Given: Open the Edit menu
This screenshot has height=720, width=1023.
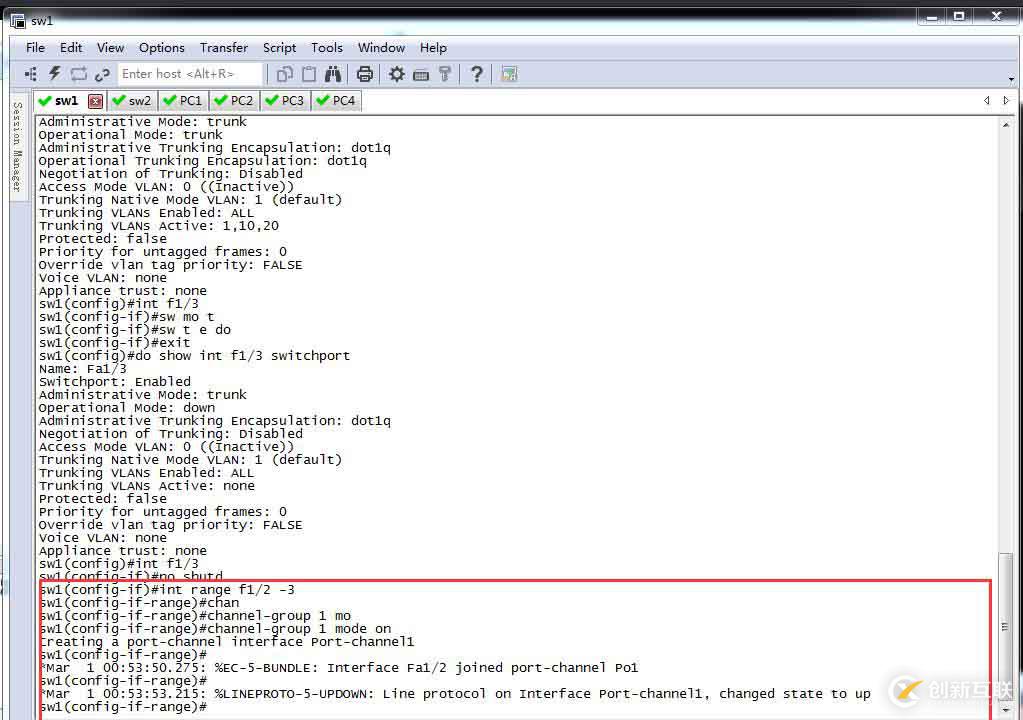Looking at the screenshot, I should (x=71, y=48).
